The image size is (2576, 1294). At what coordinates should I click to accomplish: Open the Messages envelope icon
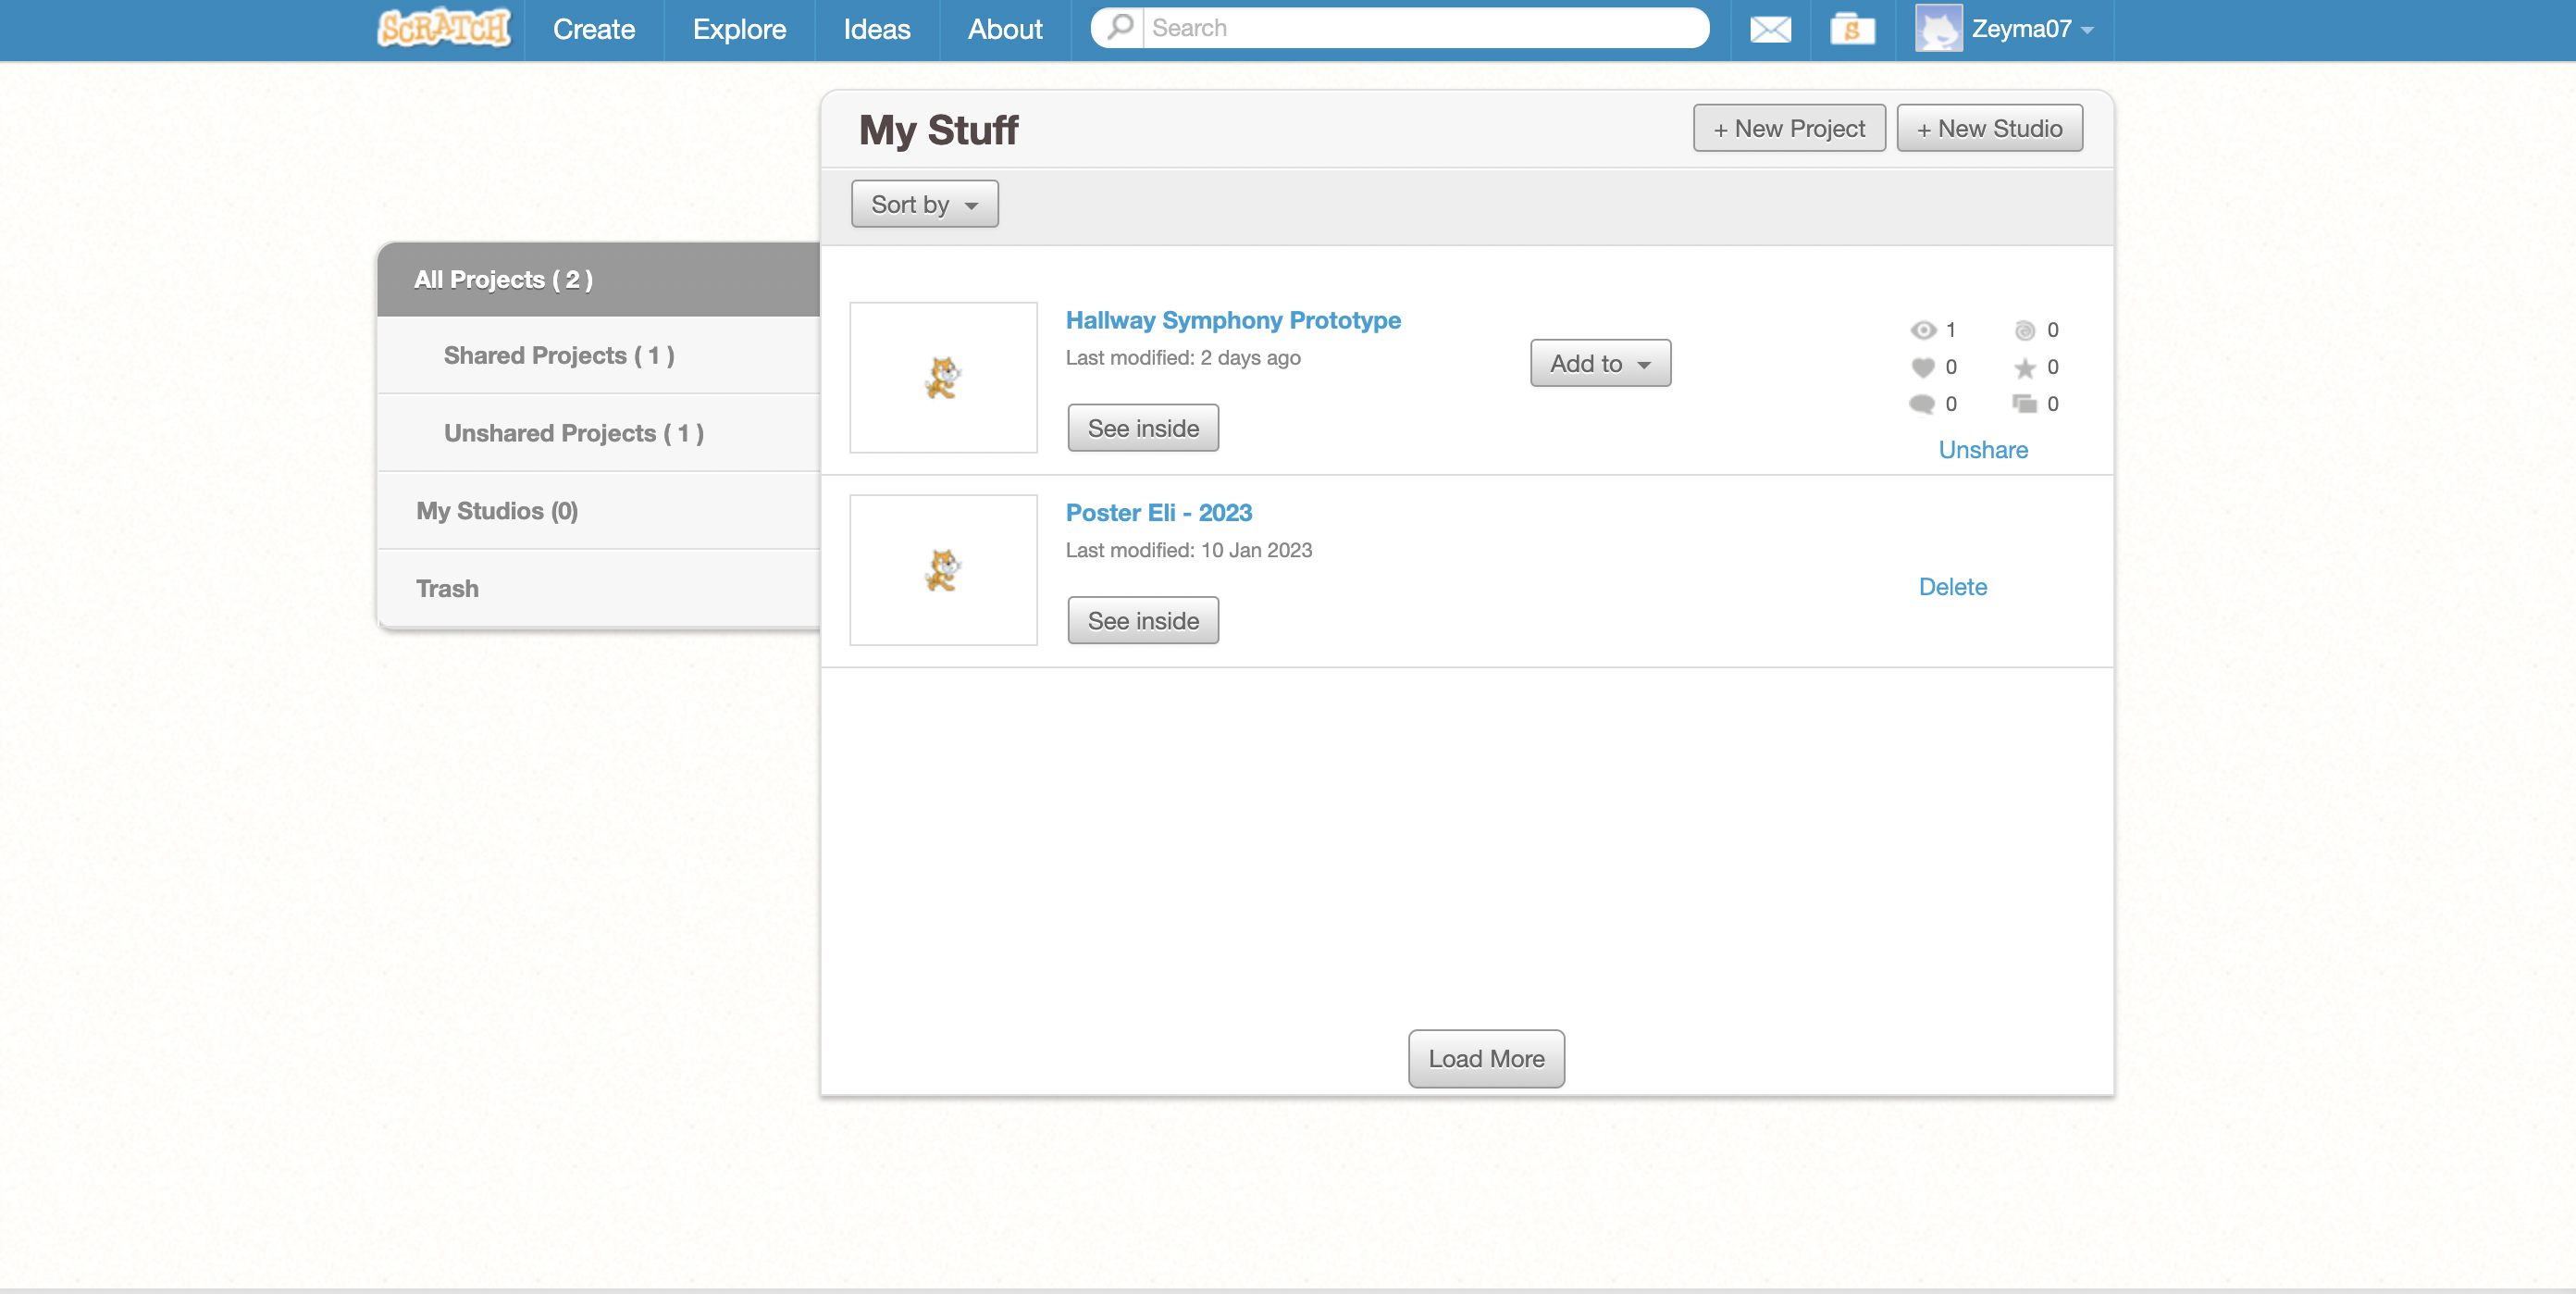point(1770,29)
